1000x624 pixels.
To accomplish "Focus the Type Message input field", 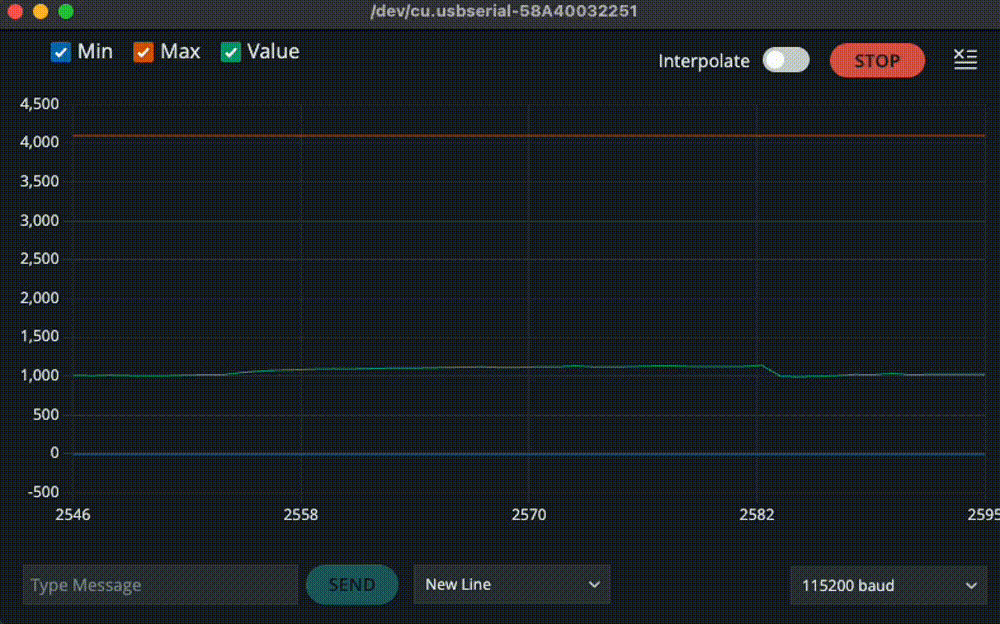I will click(160, 585).
